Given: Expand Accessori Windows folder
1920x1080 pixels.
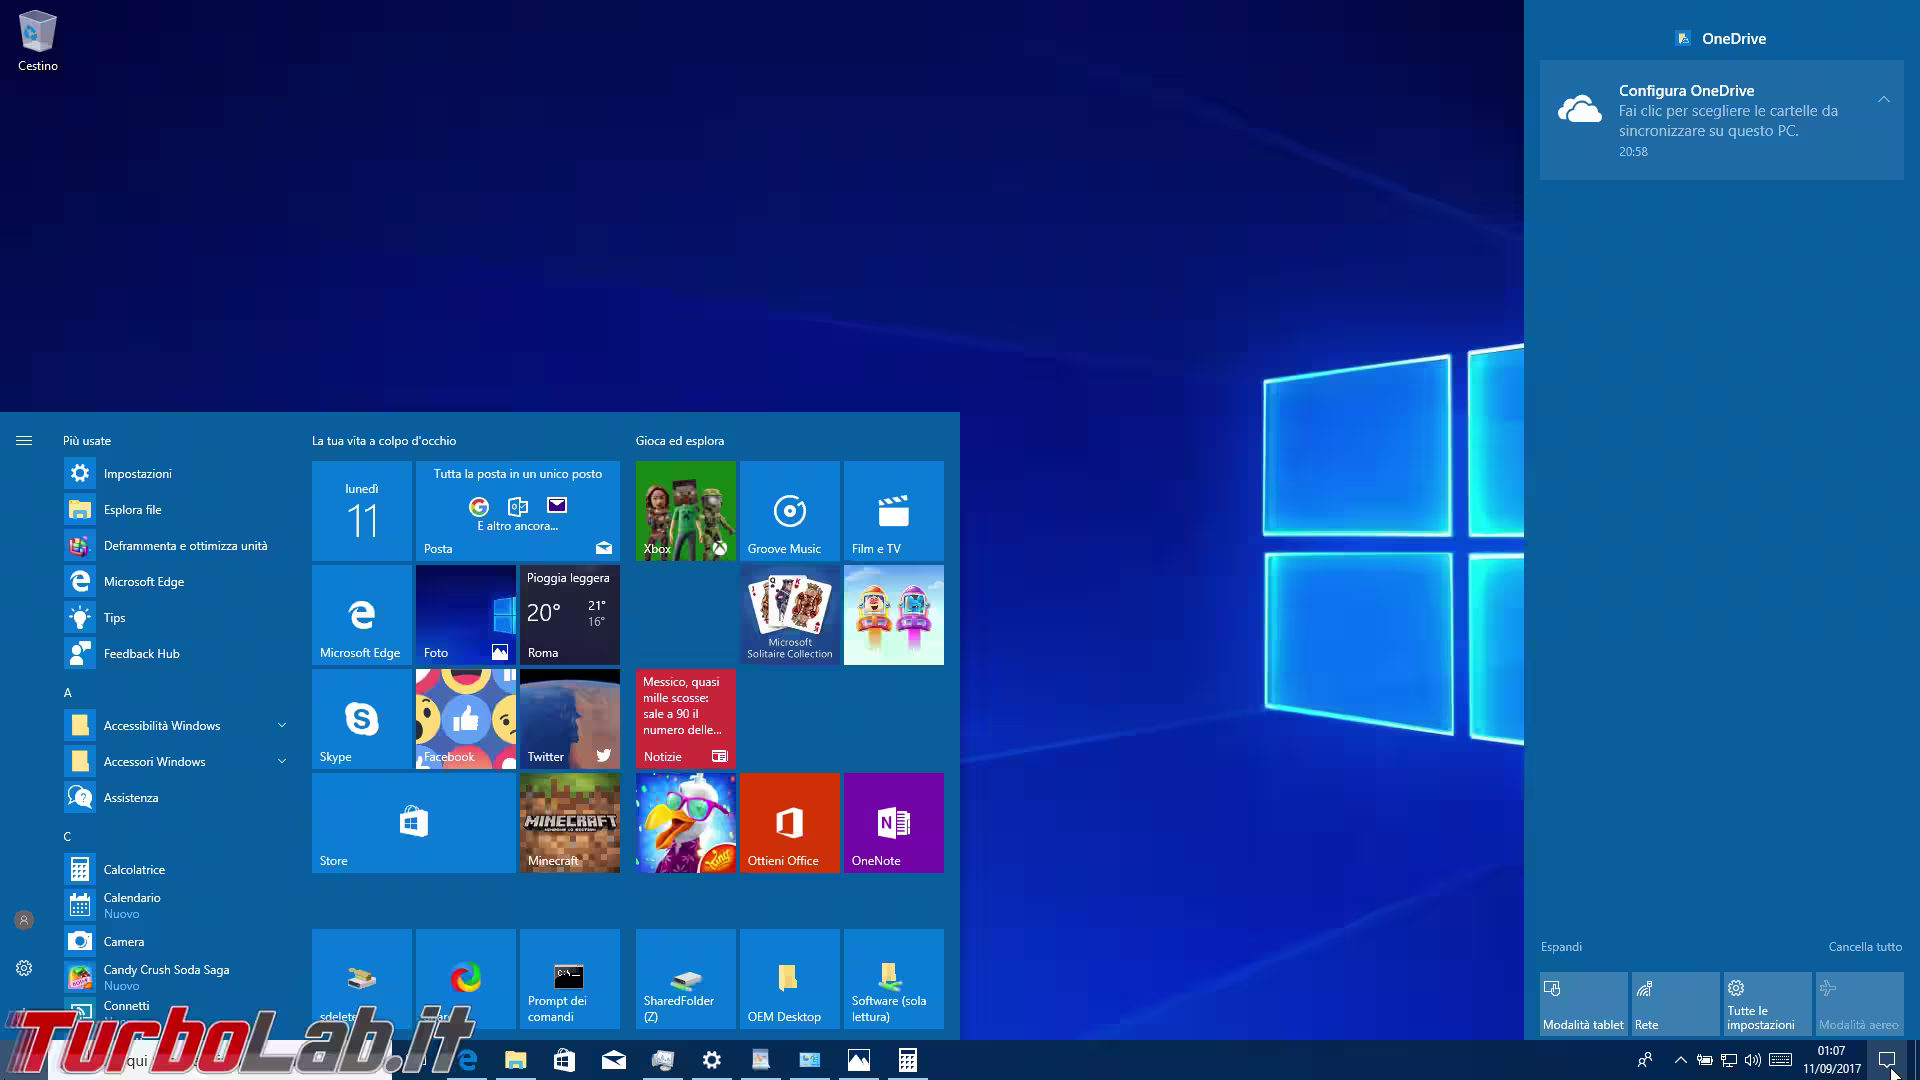Looking at the screenshot, I should pyautogui.click(x=176, y=761).
